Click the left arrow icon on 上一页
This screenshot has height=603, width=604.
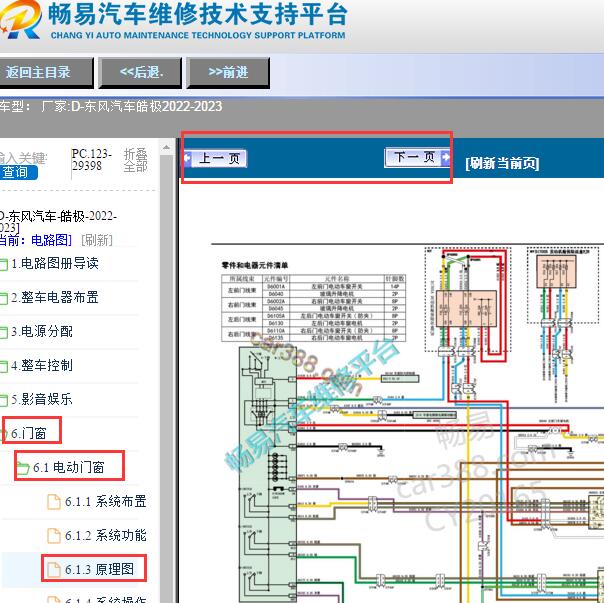(x=188, y=158)
